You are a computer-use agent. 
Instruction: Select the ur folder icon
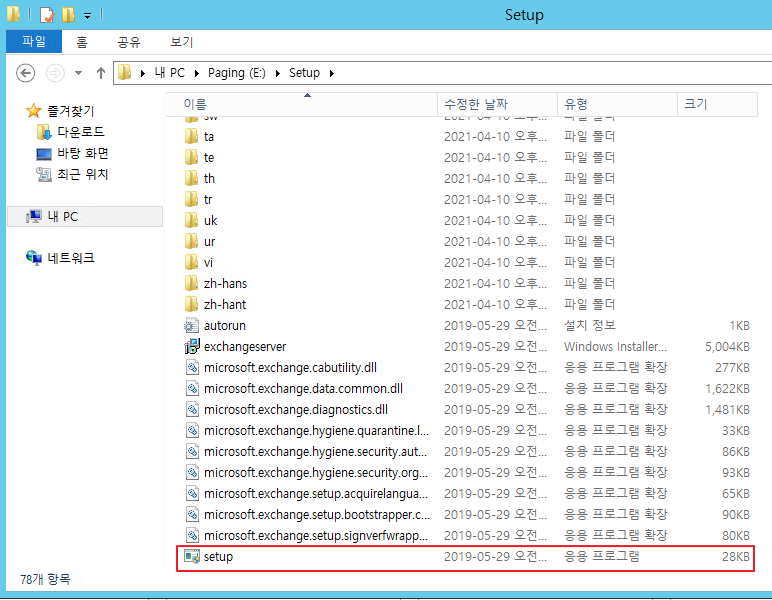[x=191, y=242]
